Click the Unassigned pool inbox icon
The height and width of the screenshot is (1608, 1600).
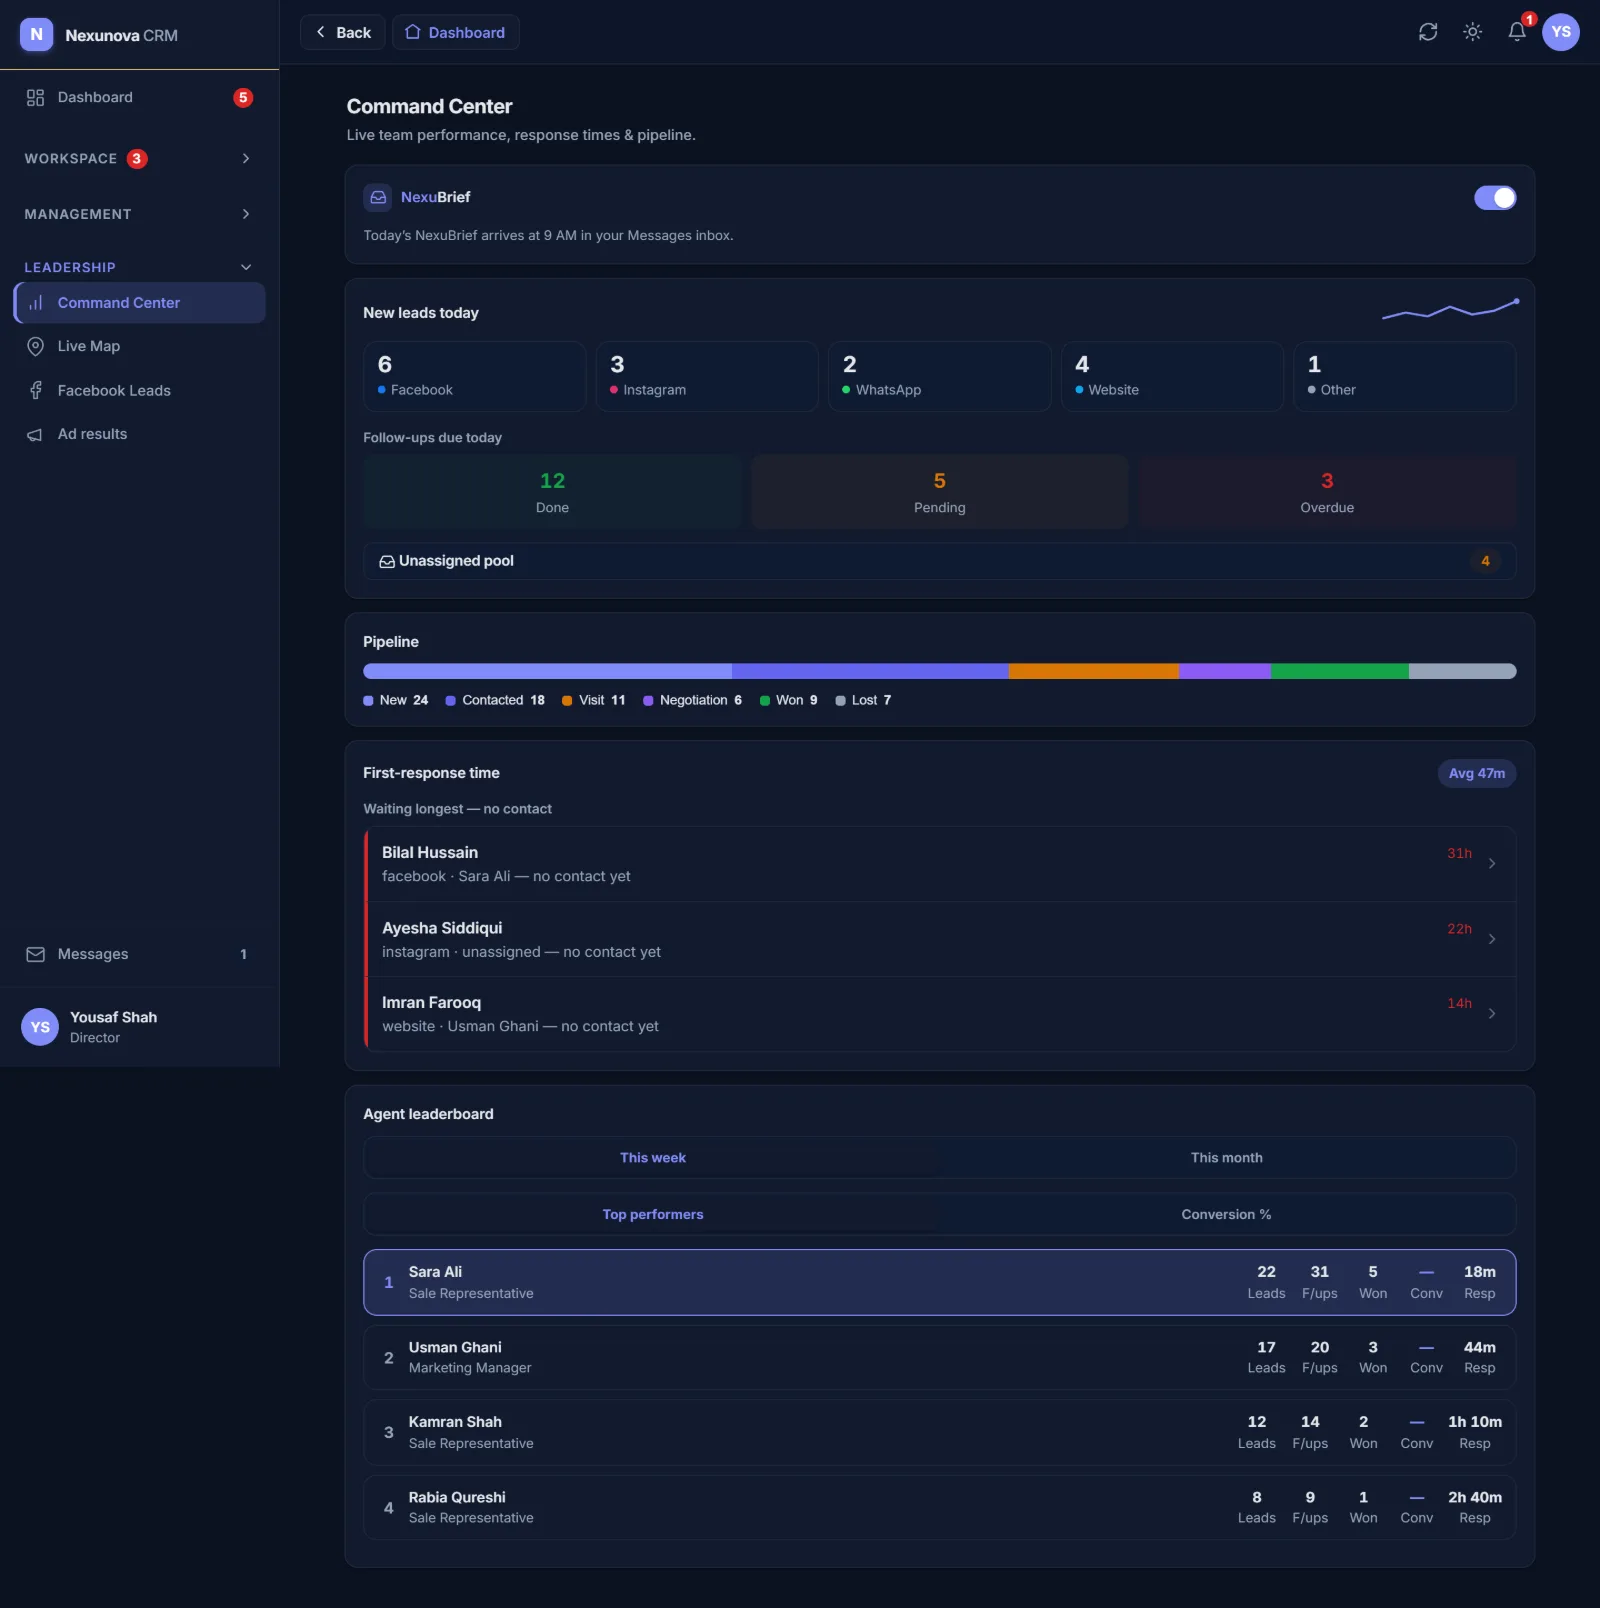coord(386,561)
